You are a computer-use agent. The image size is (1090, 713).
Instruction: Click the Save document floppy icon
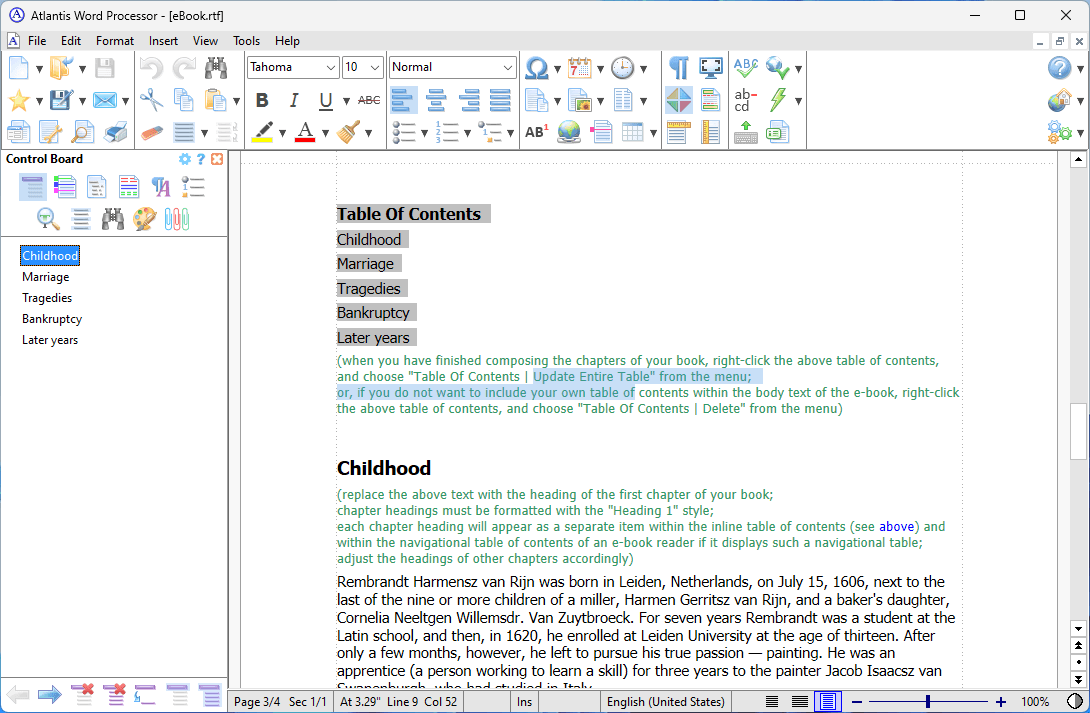tap(104, 67)
